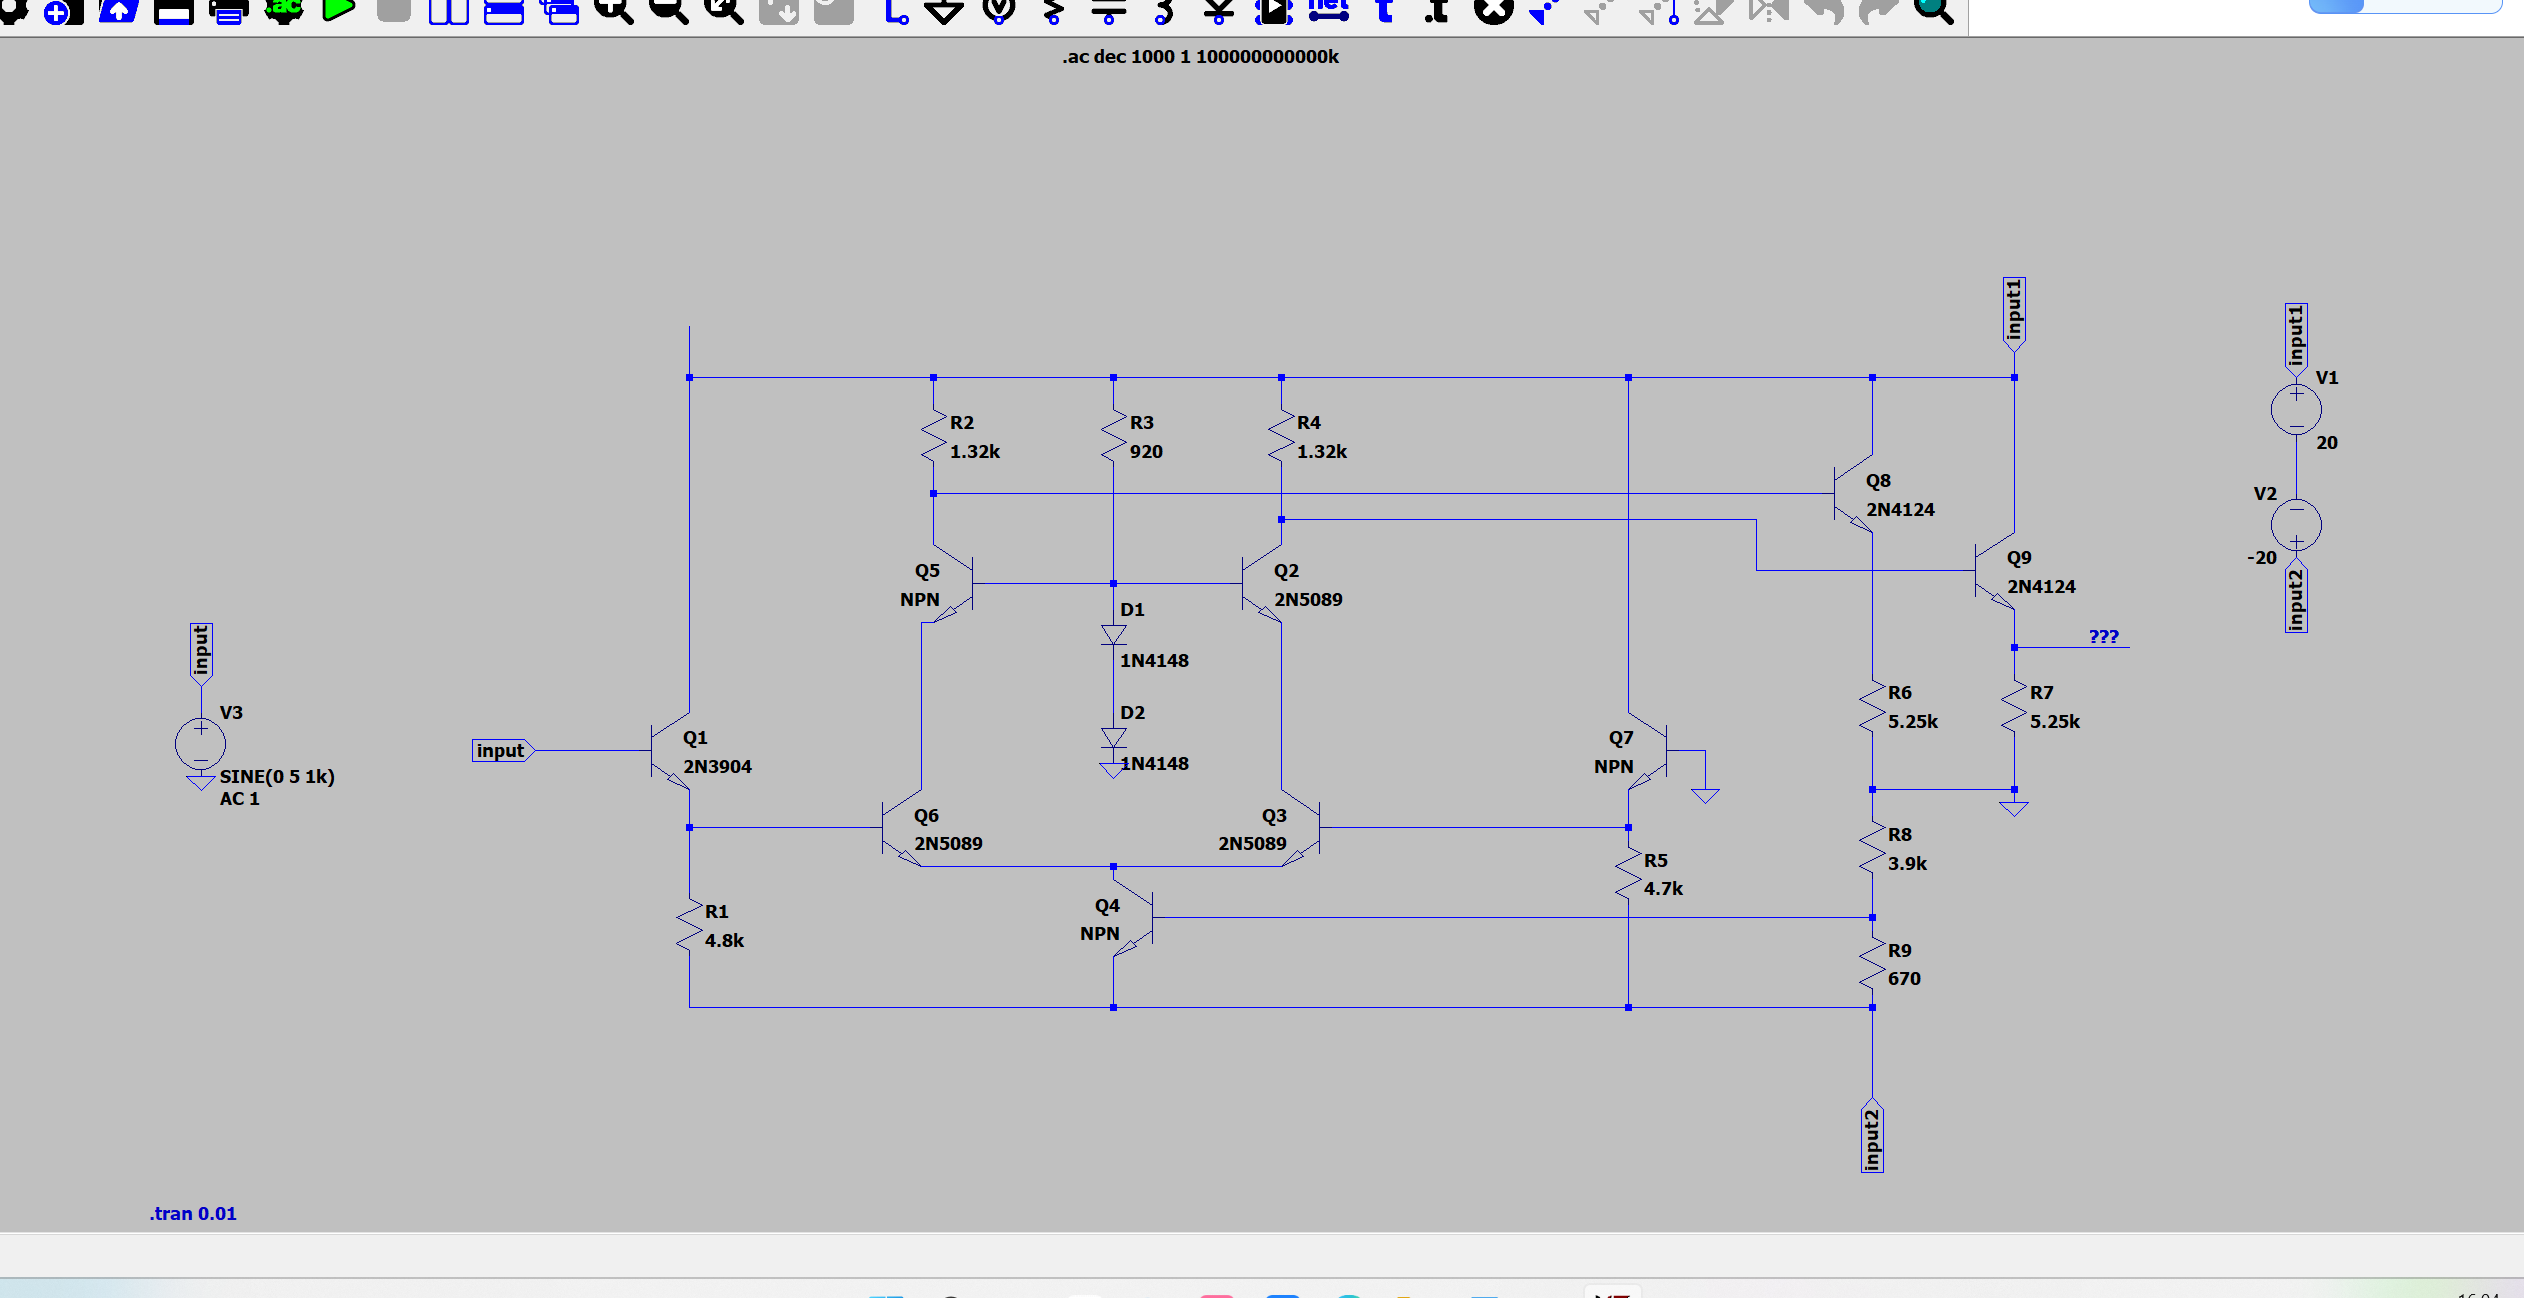Click the input2 flag below R9
Screen dimensions: 2524x1298
point(1872,1136)
